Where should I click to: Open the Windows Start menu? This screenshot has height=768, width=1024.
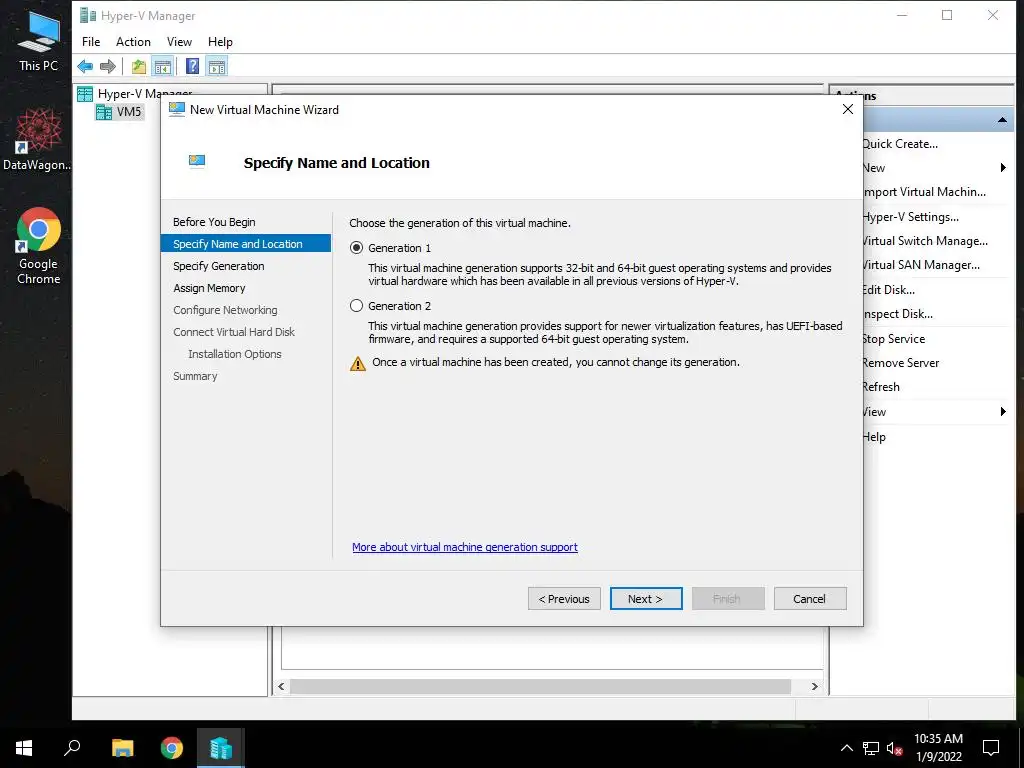[x=24, y=748]
